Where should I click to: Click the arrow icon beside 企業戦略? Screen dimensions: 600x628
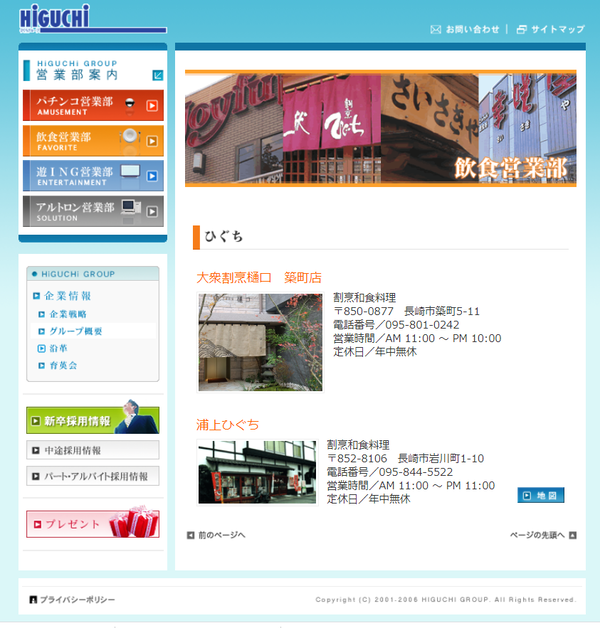pyautogui.click(x=41, y=314)
